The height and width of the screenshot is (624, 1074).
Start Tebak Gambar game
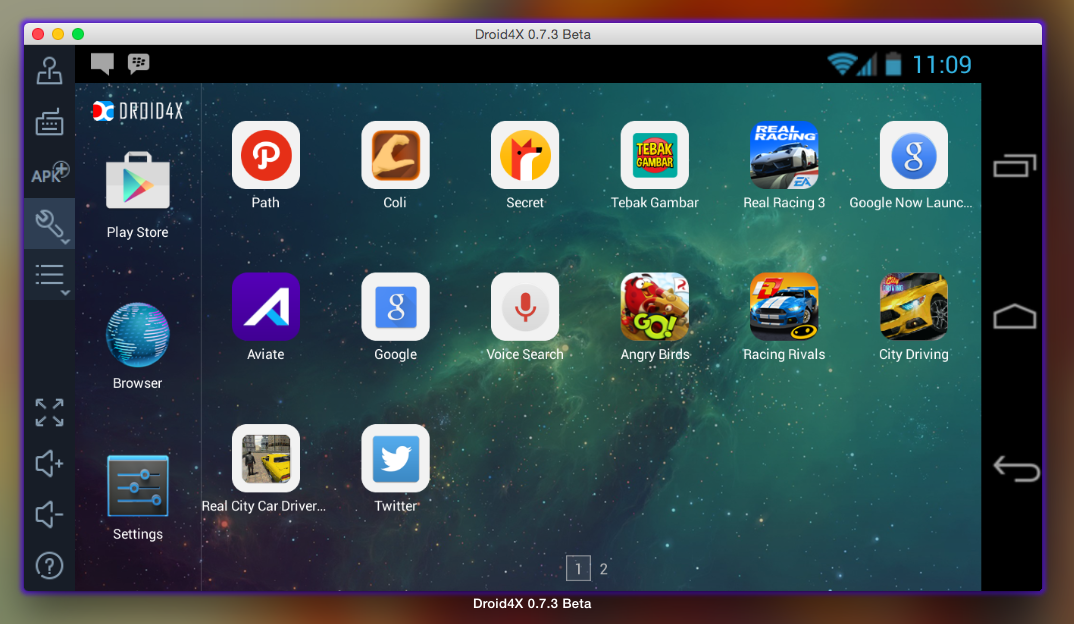coord(654,155)
